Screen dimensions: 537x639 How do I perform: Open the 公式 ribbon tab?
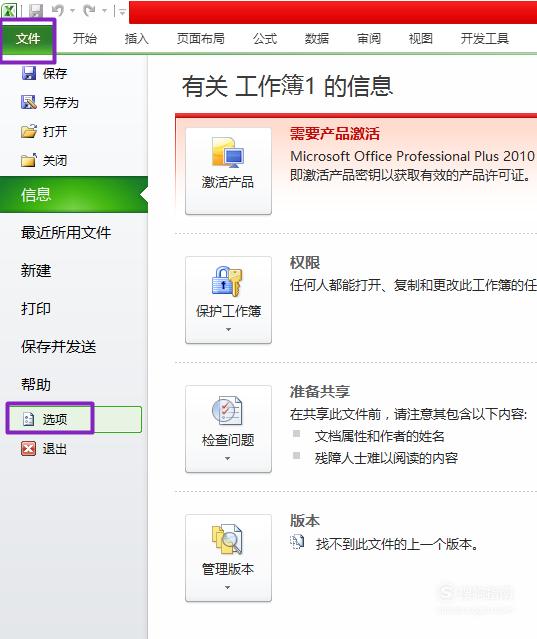point(265,39)
